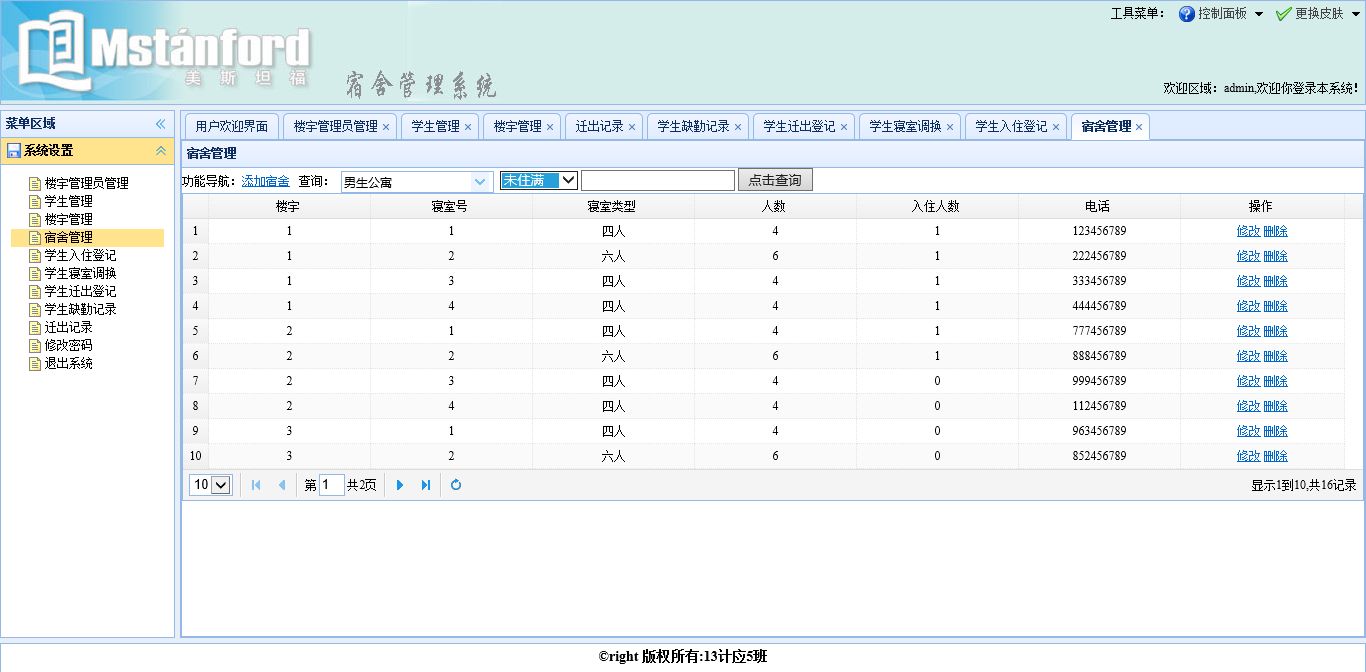Go to first page in pagination
Image resolution: width=1366 pixels, height=672 pixels.
coord(256,485)
